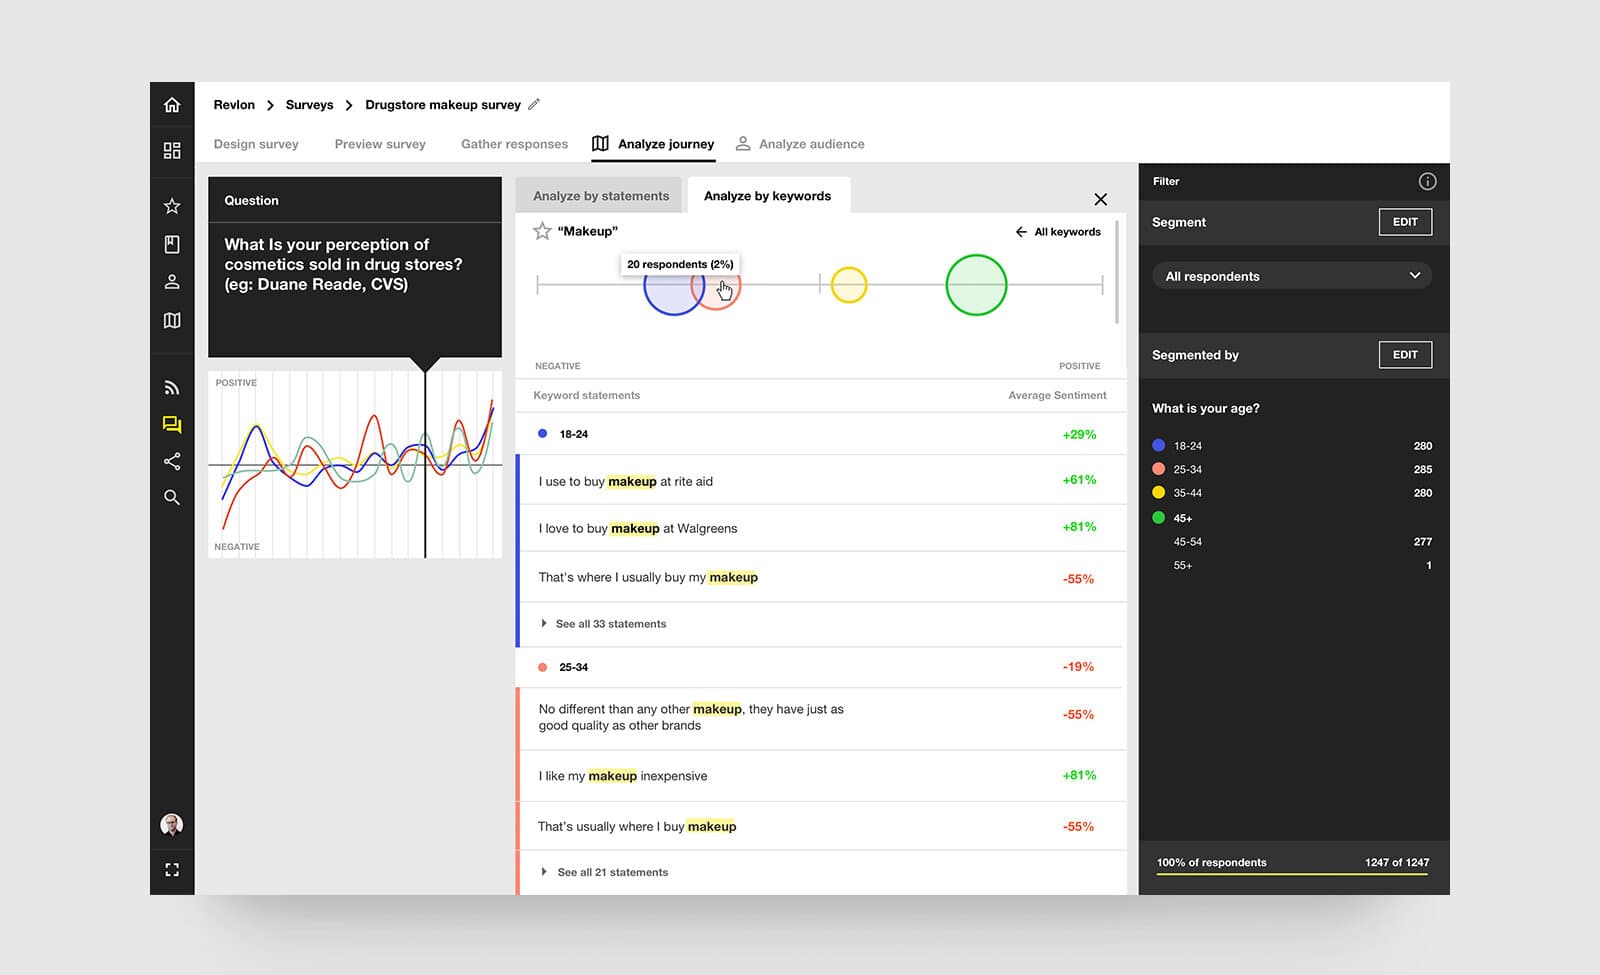This screenshot has width=1600, height=975.
Task: Click Average Sentiment column header
Action: click(x=1057, y=396)
